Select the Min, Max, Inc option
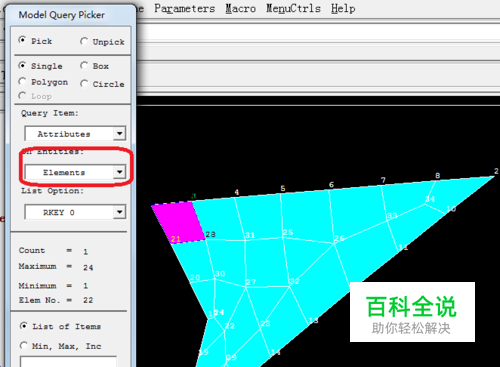 [24, 346]
